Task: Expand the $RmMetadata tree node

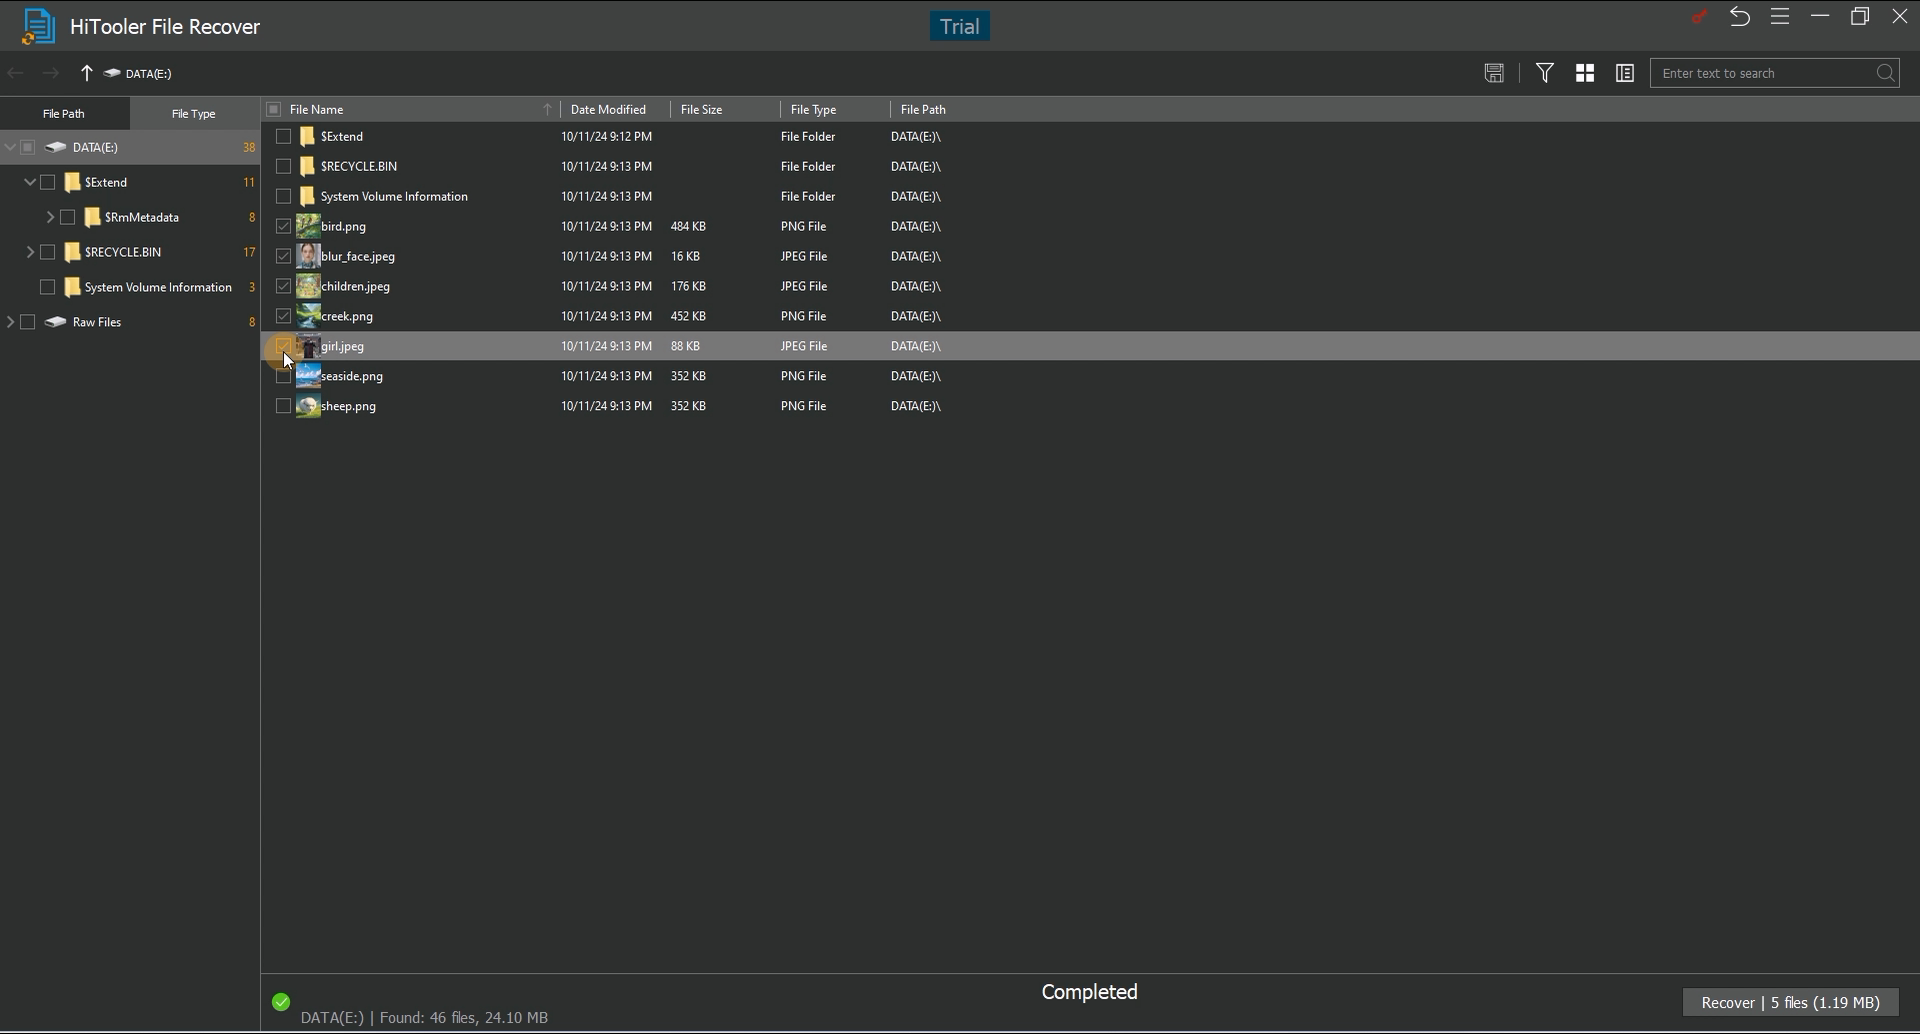Action: pos(50,217)
